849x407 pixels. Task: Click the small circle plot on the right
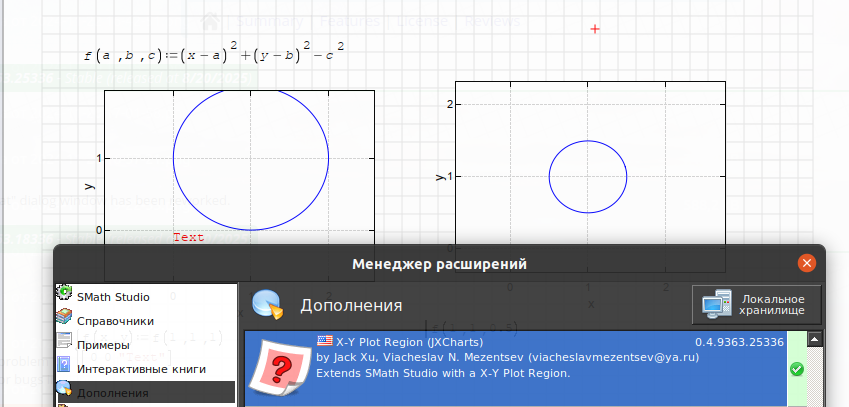[588, 177]
